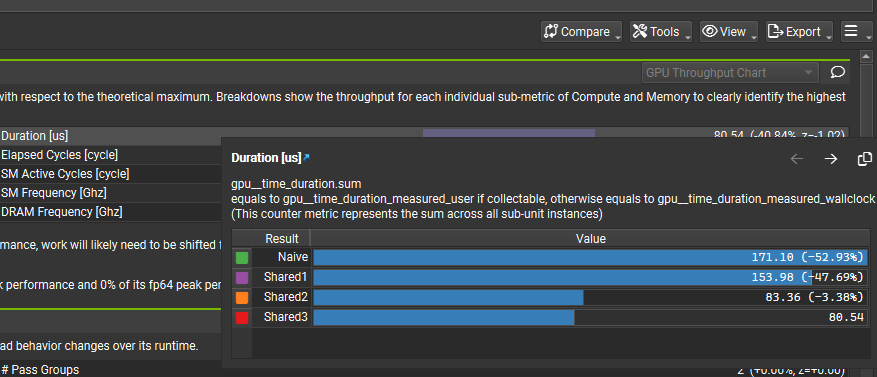Image resolution: width=877 pixels, height=377 pixels.
Task: Click the vertical scrollbar up arrow
Action: tap(866, 56)
